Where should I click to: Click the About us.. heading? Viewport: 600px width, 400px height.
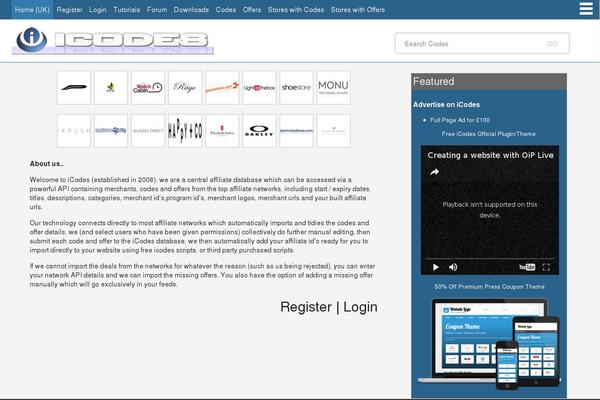pyautogui.click(x=47, y=164)
